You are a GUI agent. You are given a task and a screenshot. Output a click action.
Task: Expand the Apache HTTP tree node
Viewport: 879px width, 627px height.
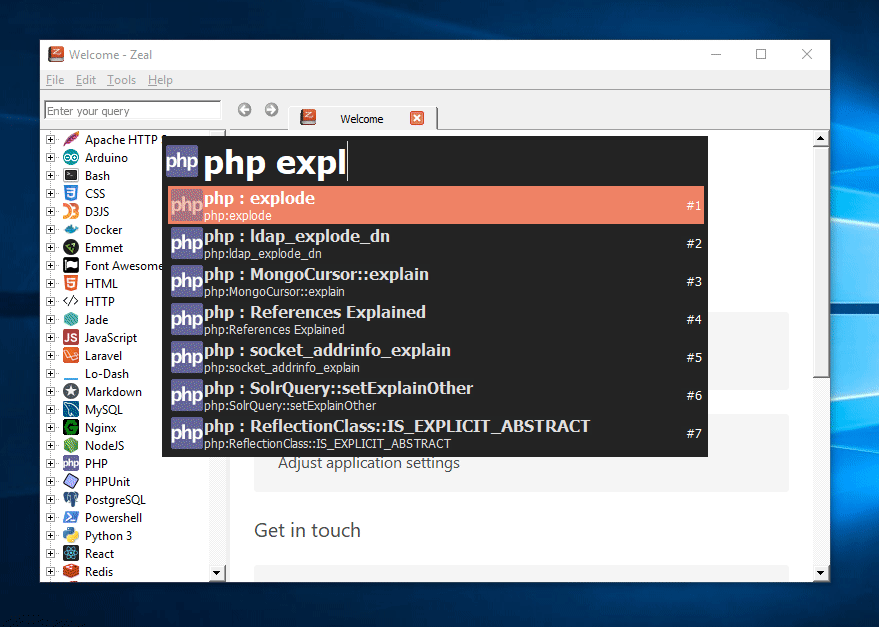click(50, 139)
